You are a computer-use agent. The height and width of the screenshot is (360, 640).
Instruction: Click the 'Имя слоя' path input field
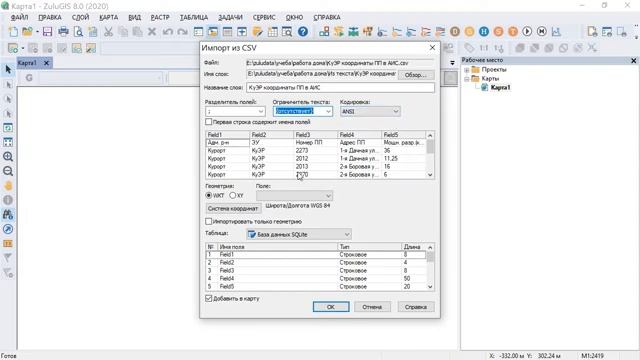pyautogui.click(x=321, y=74)
